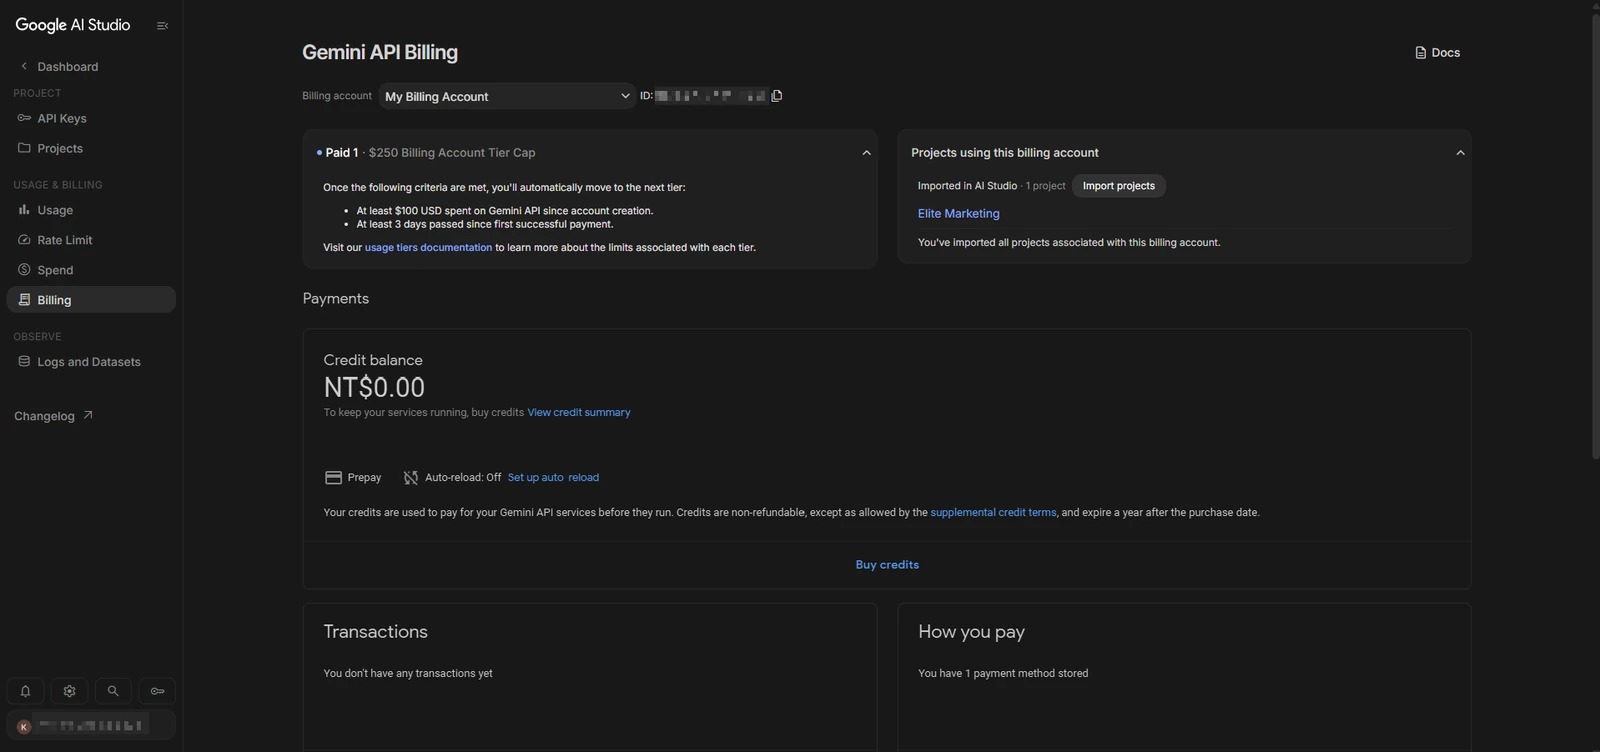Click the page vertical scrollbar
This screenshot has width=1600, height=752.
(x=1594, y=235)
